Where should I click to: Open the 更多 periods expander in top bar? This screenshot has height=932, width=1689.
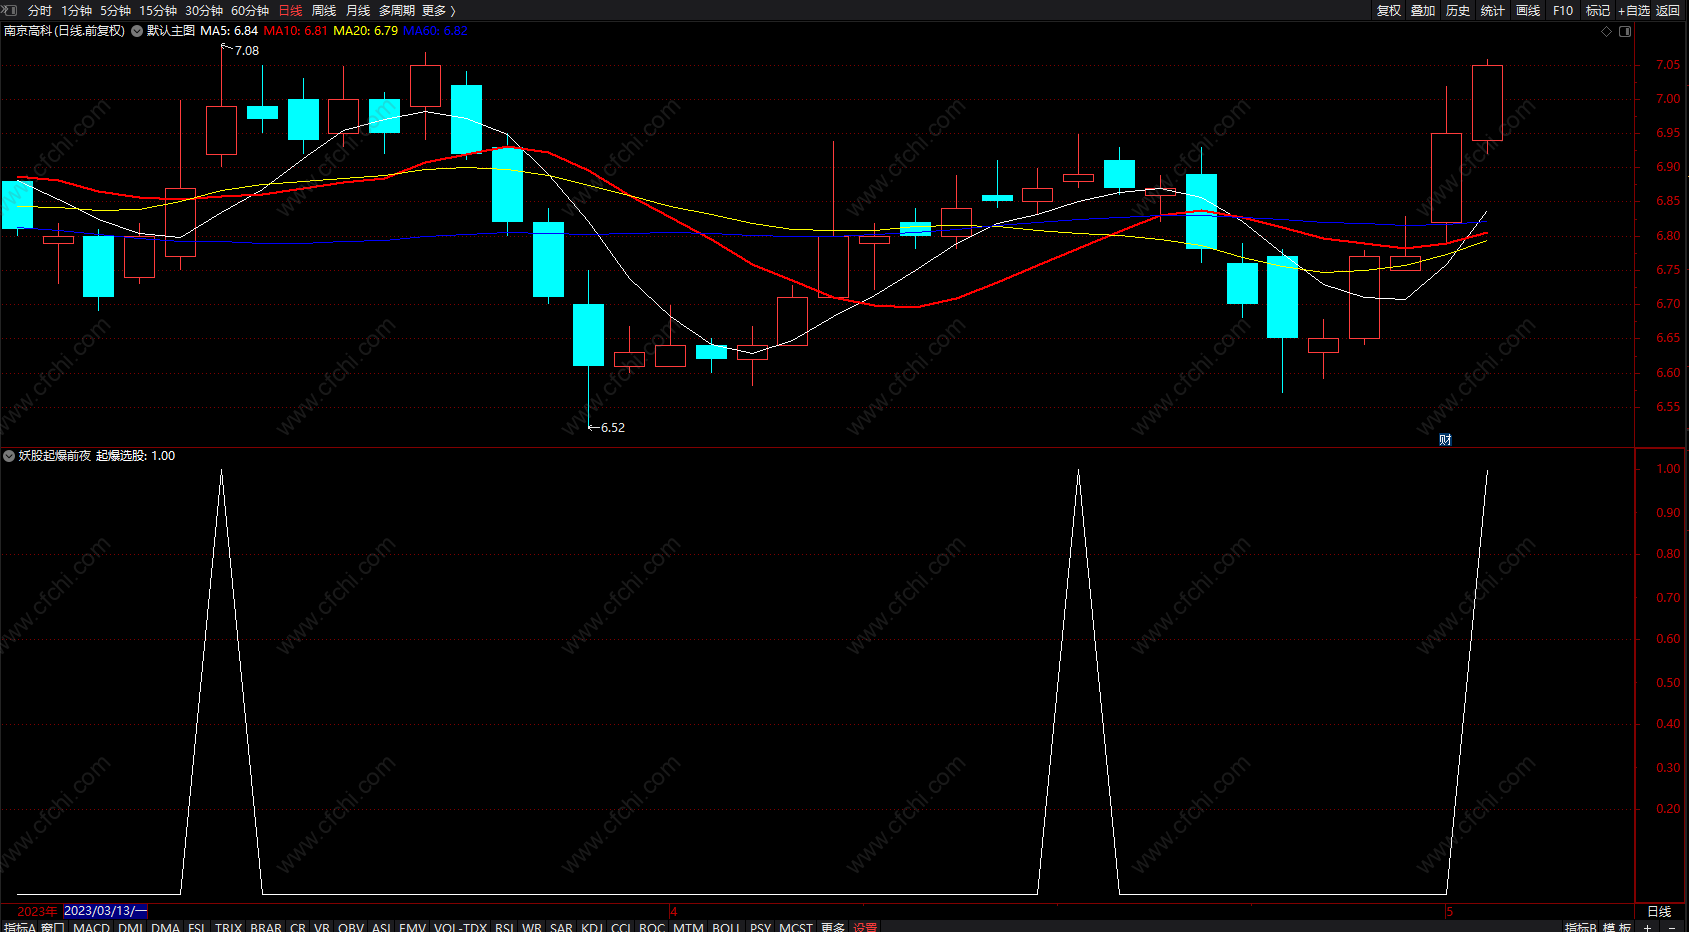coord(439,10)
